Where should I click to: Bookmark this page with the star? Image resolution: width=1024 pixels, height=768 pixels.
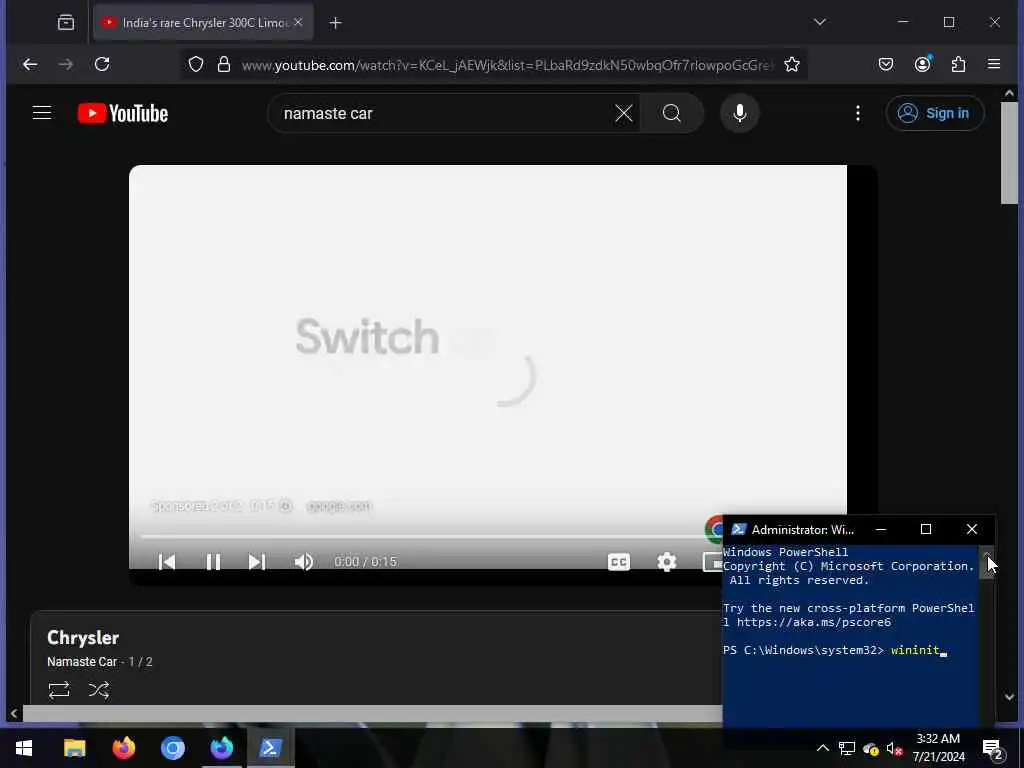pyautogui.click(x=792, y=64)
